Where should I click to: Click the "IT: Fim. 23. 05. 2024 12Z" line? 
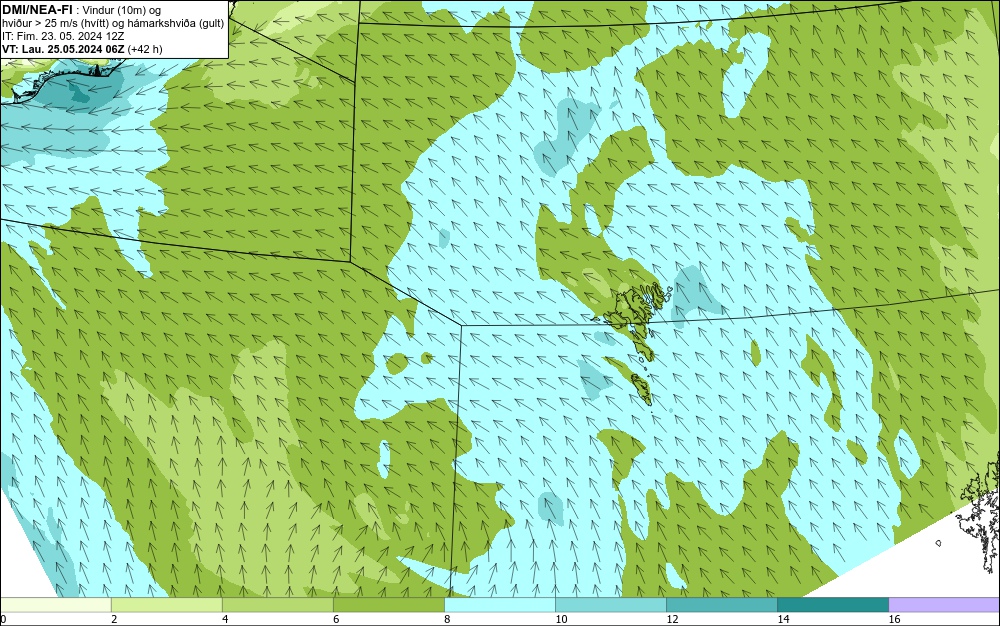click(62, 36)
